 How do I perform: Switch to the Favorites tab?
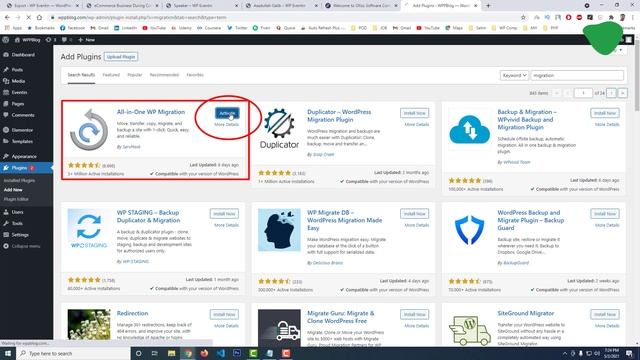point(195,75)
